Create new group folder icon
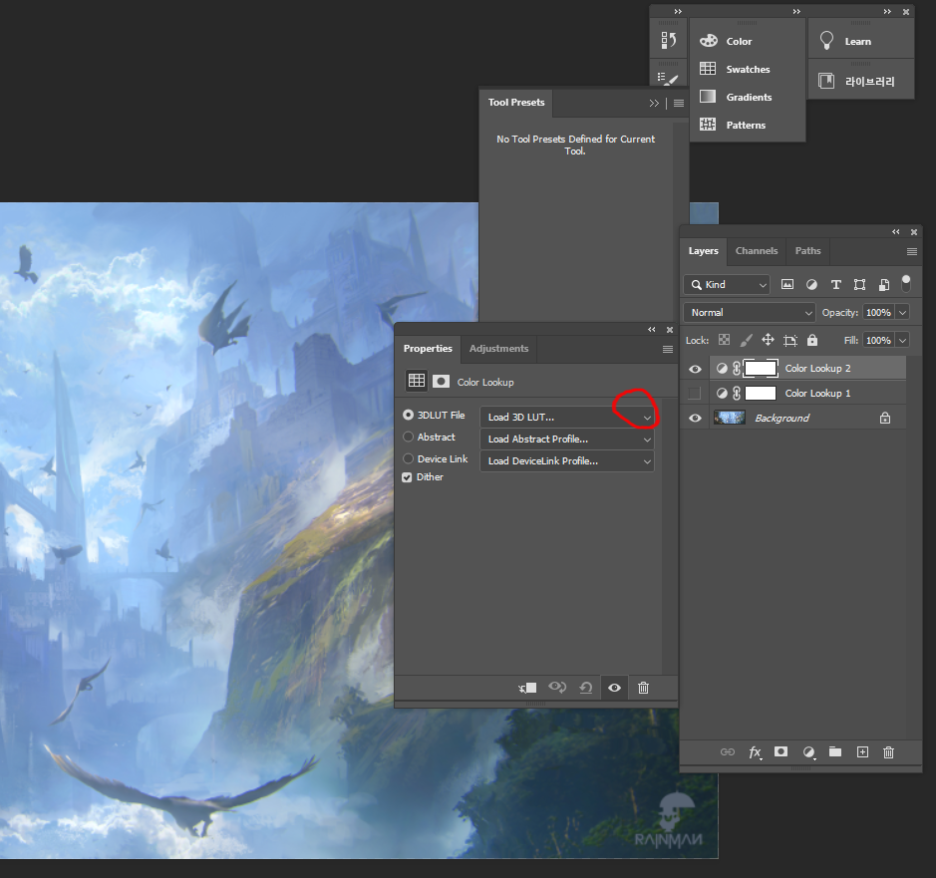Viewport: 936px width, 878px height. click(x=835, y=751)
